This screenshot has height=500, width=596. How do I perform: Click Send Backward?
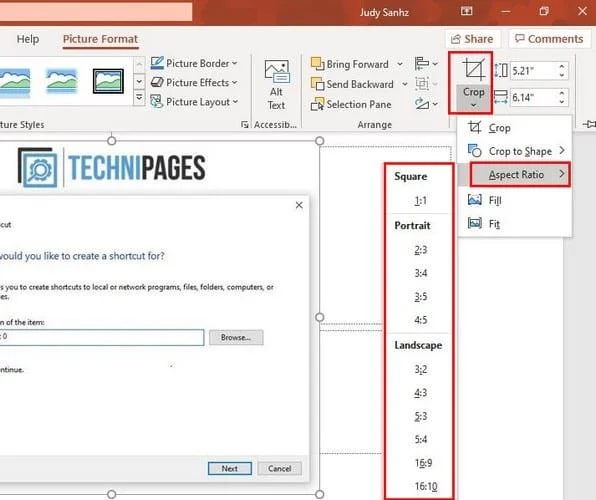[x=352, y=84]
